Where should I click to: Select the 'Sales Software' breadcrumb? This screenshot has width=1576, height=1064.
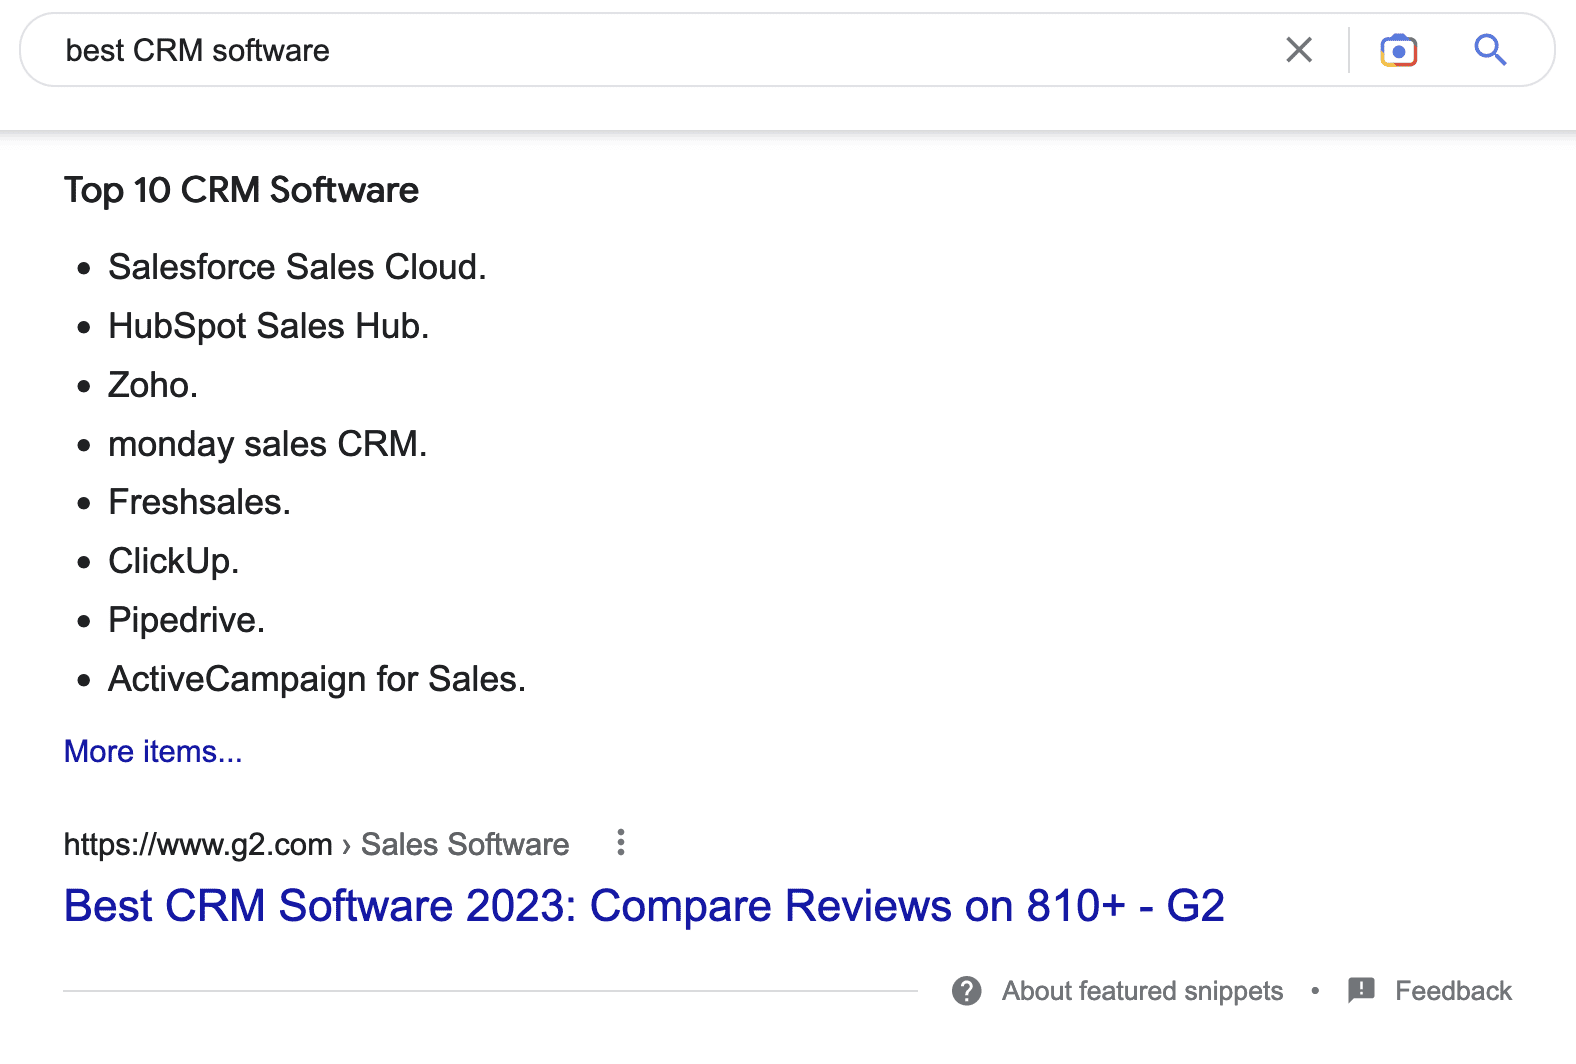[464, 845]
